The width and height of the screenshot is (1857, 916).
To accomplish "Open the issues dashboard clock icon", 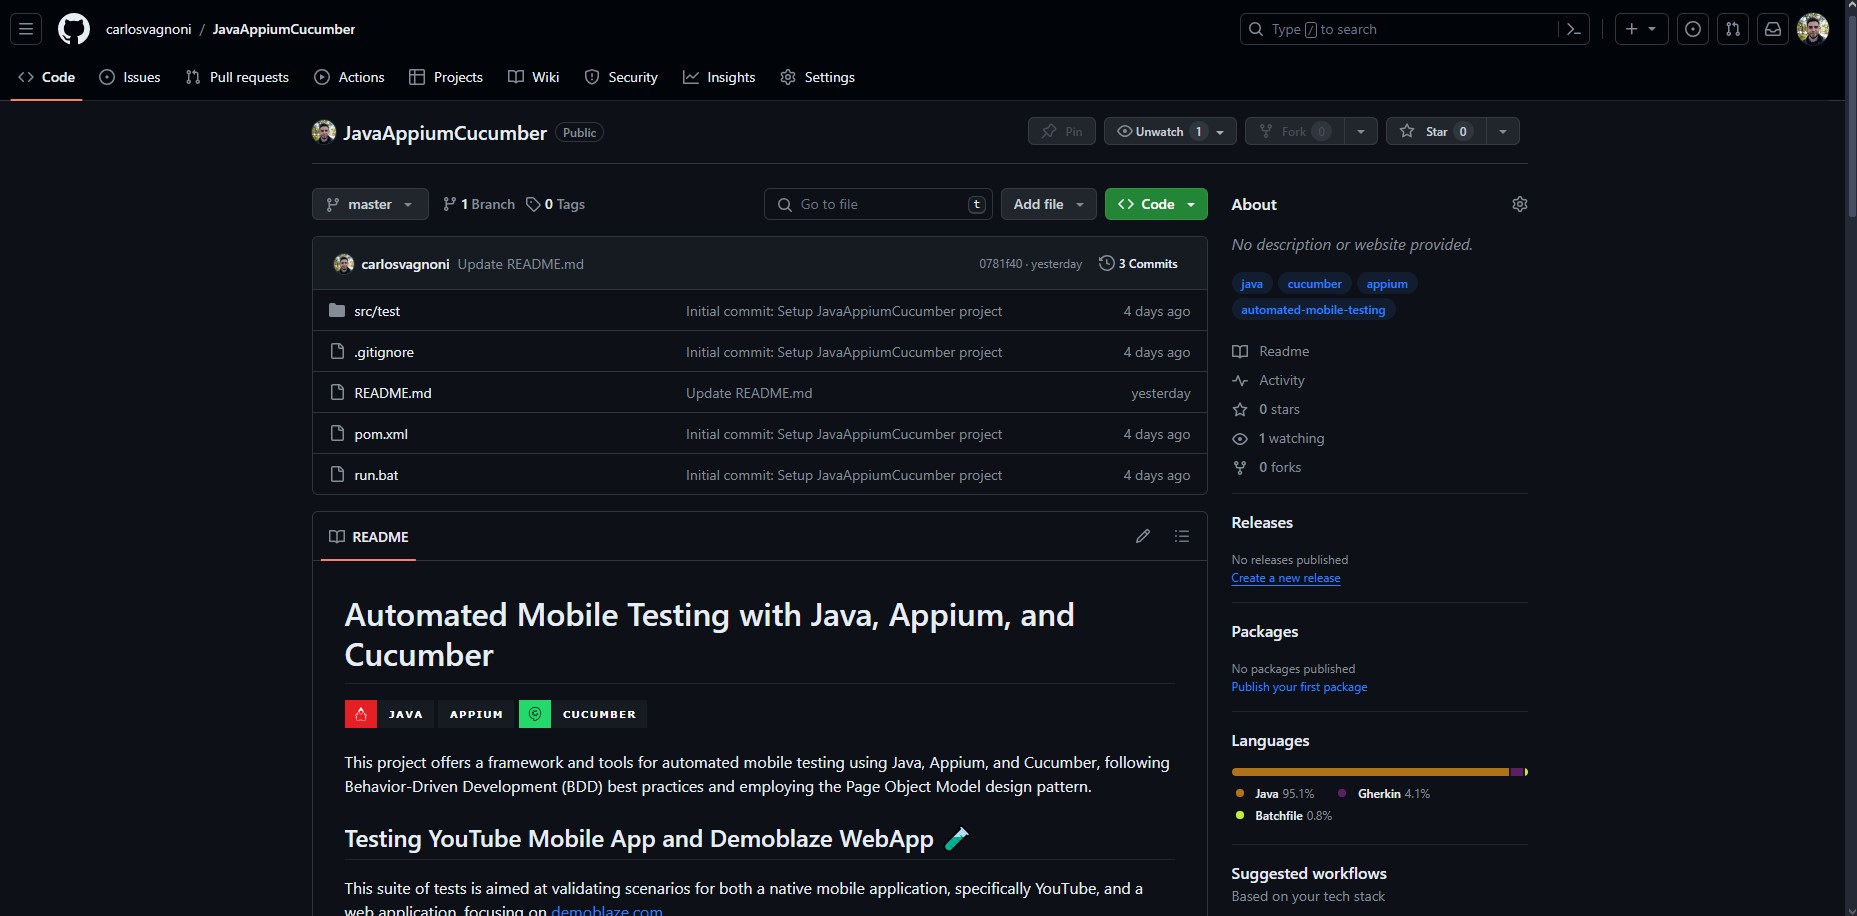I will (x=1693, y=29).
